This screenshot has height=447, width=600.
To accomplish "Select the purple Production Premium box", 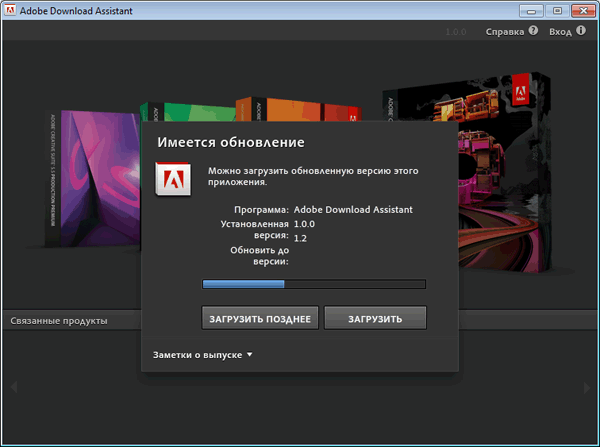I will pos(93,178).
